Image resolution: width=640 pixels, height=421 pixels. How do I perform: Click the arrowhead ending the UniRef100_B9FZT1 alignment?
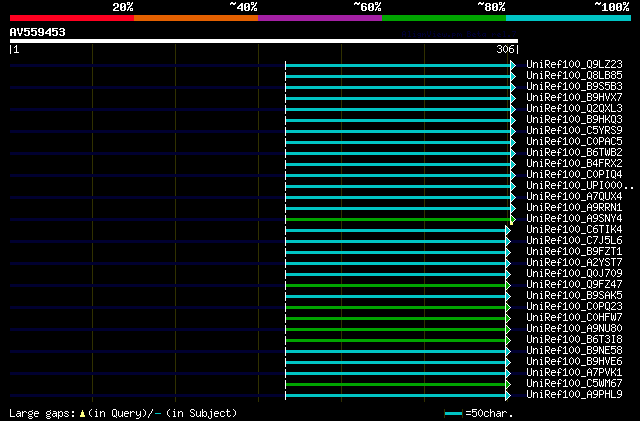click(x=508, y=253)
